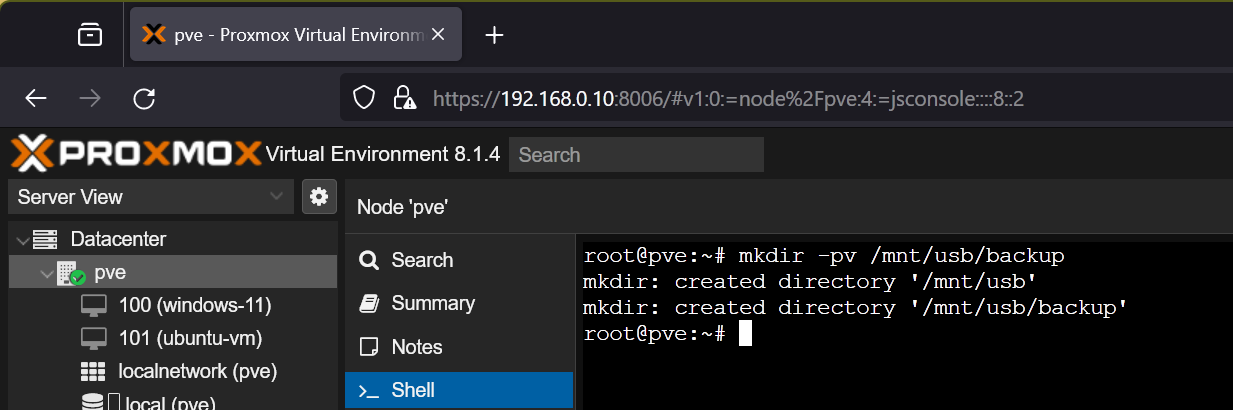Collapse the Datacenter tree node
This screenshot has height=410, width=1233.
click(22, 240)
